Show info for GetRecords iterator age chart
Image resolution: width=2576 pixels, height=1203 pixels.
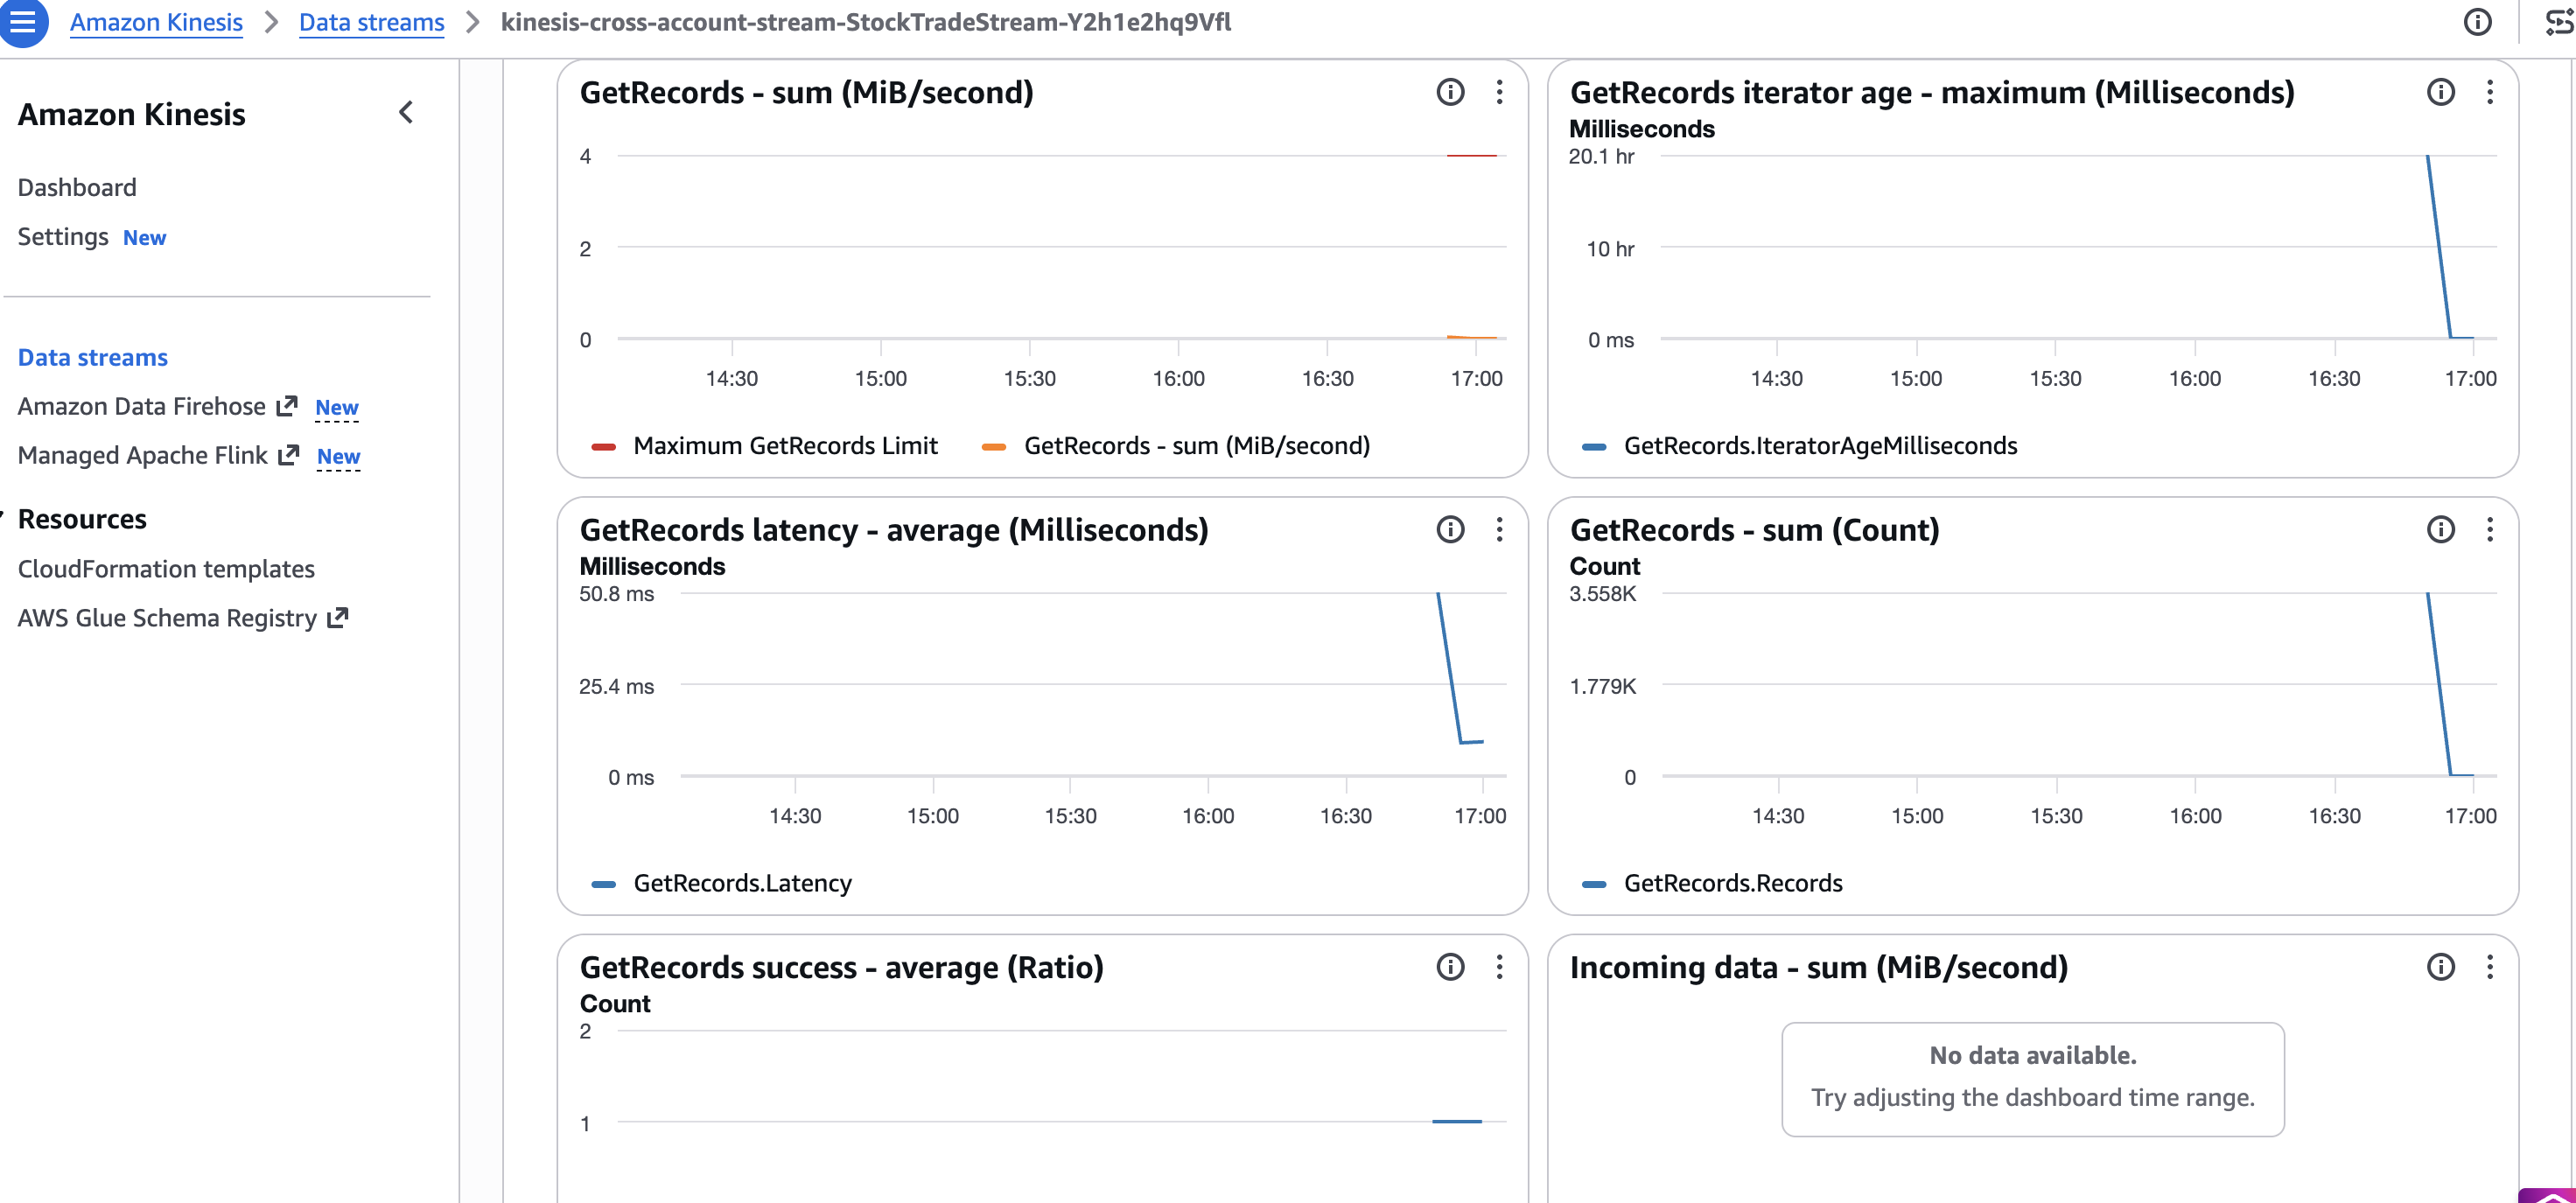tap(2440, 92)
